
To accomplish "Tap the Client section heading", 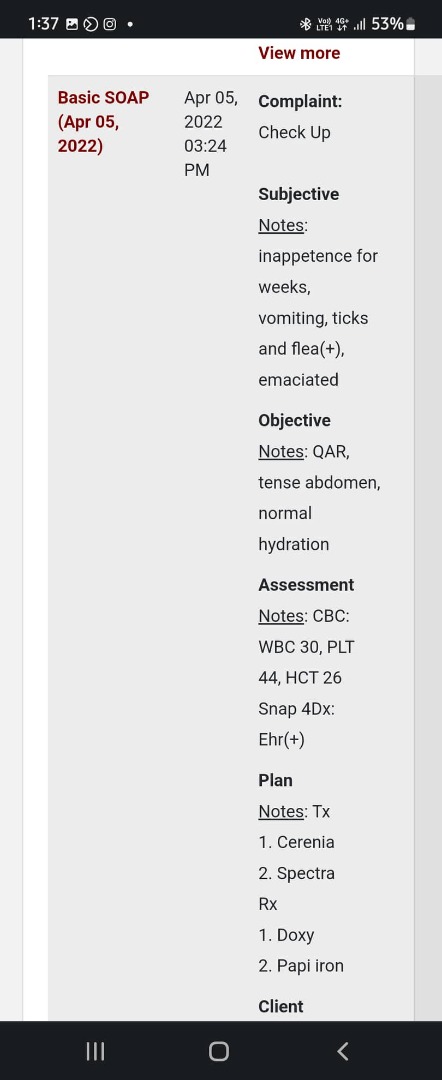I will [281, 1006].
